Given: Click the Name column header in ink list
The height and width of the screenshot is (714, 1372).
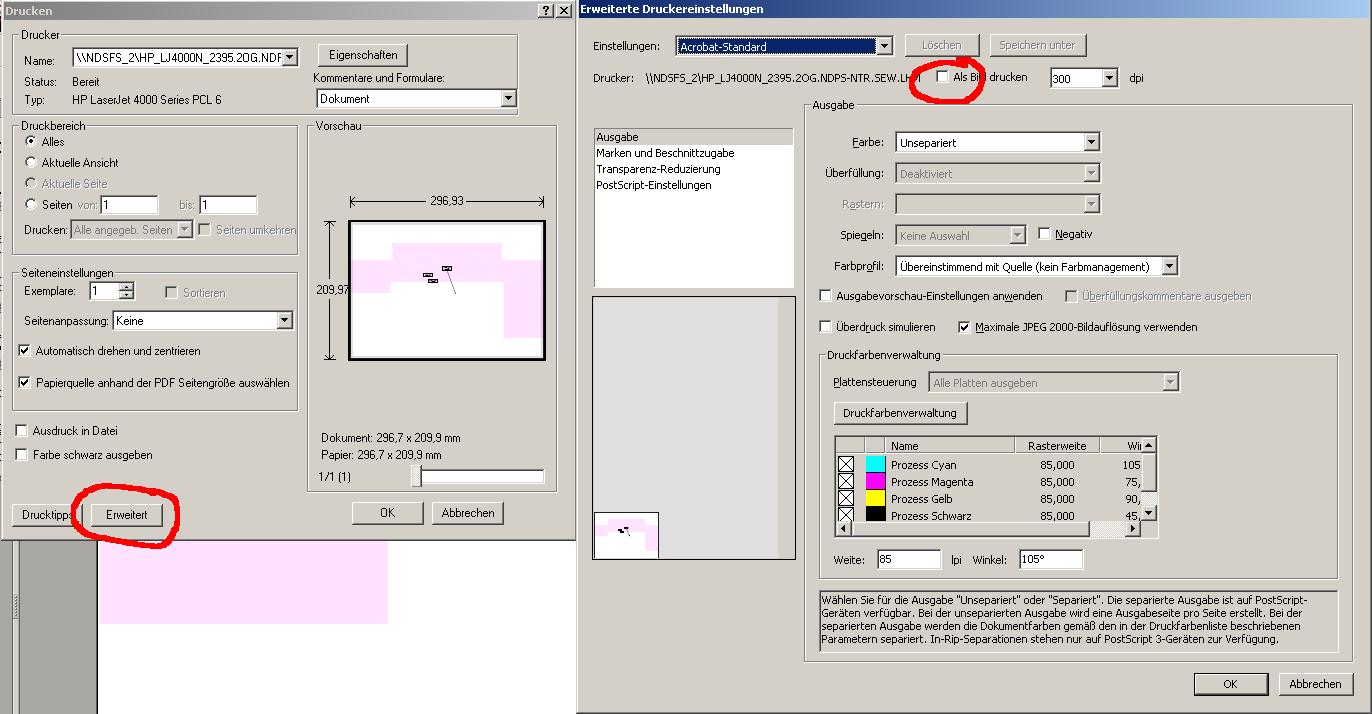Looking at the screenshot, I should (950, 446).
